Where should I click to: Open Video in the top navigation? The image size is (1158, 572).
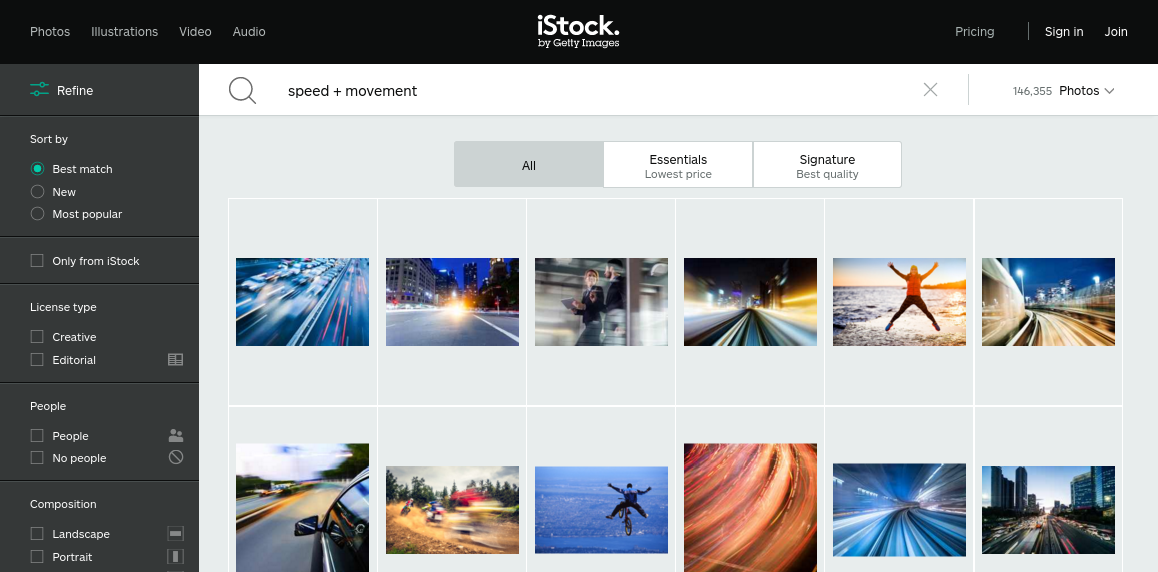[x=195, y=32]
